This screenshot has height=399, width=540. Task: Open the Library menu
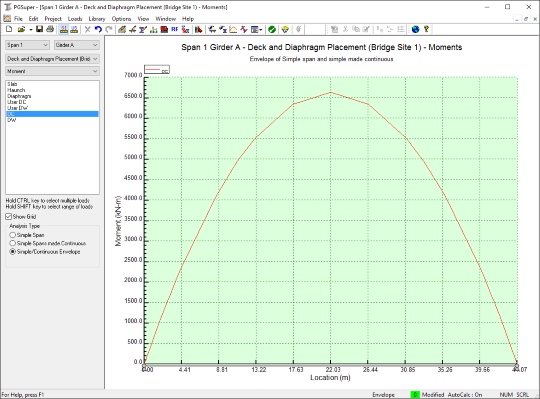coord(97,19)
